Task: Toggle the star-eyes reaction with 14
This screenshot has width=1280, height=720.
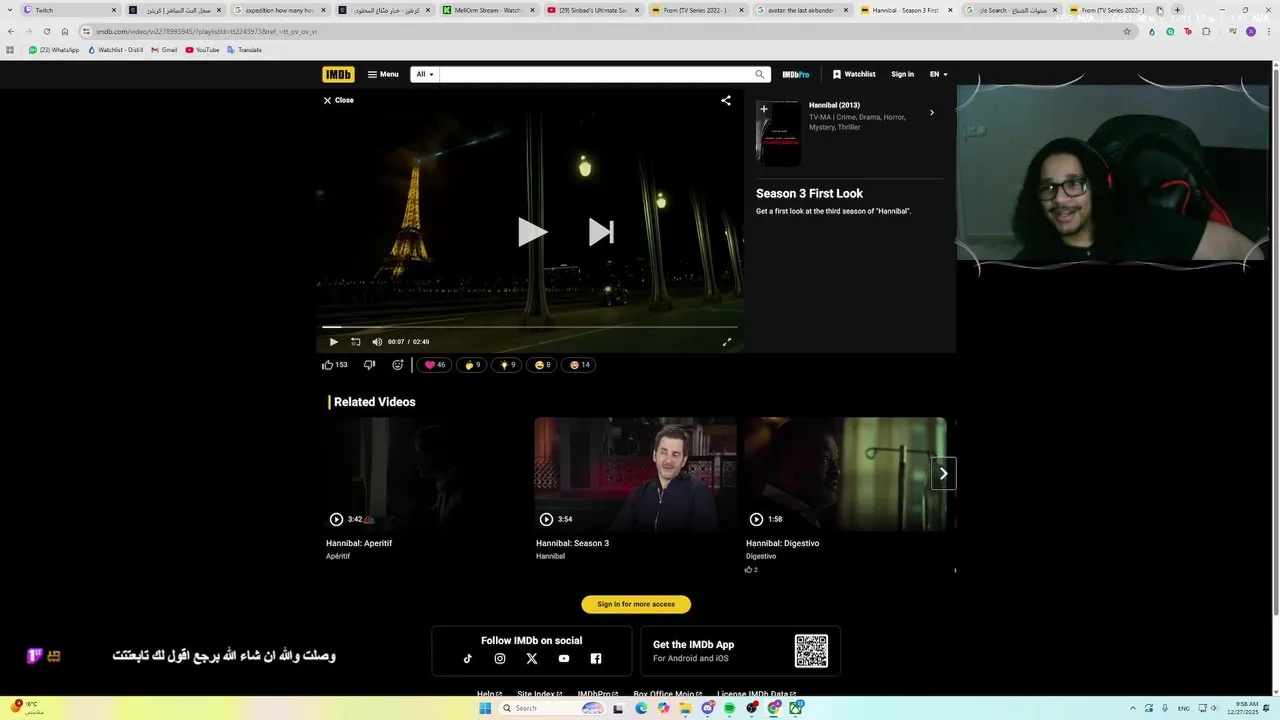Action: click(x=578, y=365)
